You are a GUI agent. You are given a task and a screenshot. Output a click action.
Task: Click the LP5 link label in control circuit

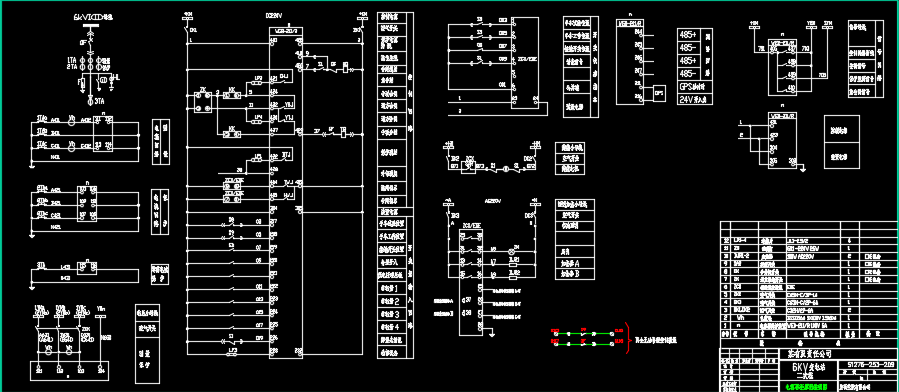click(x=259, y=155)
